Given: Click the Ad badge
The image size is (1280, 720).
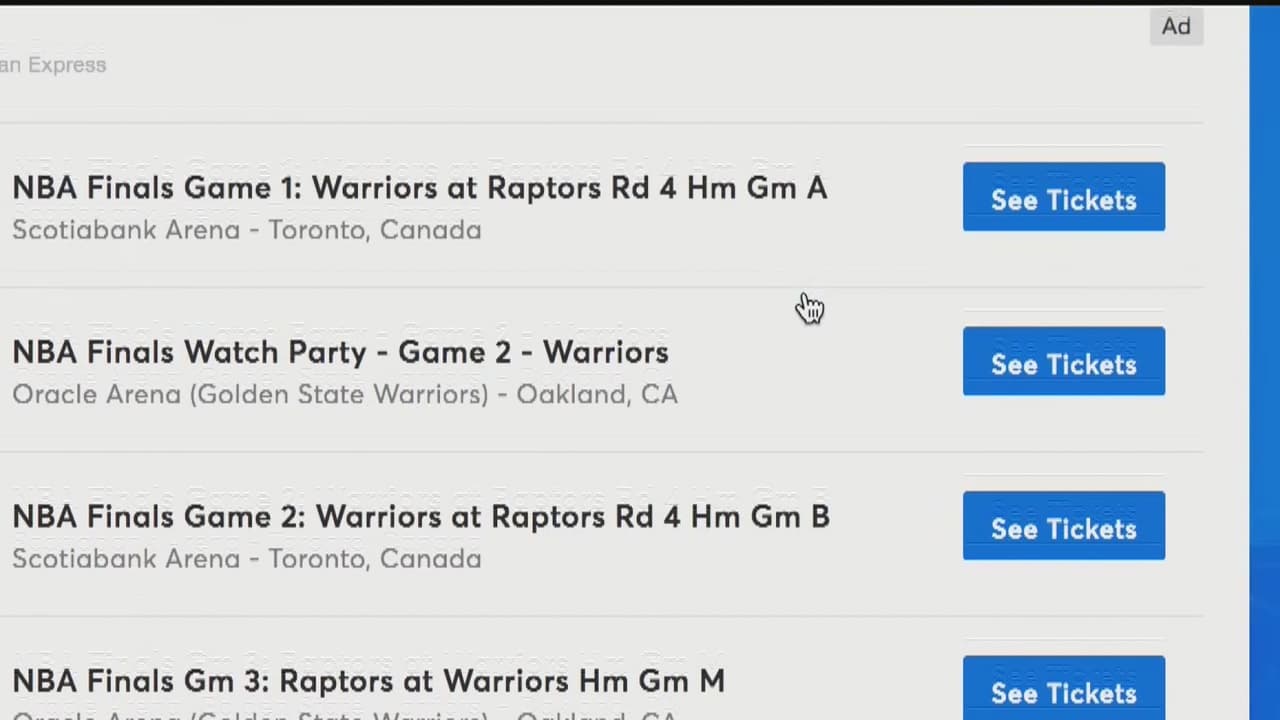Looking at the screenshot, I should click(1176, 27).
